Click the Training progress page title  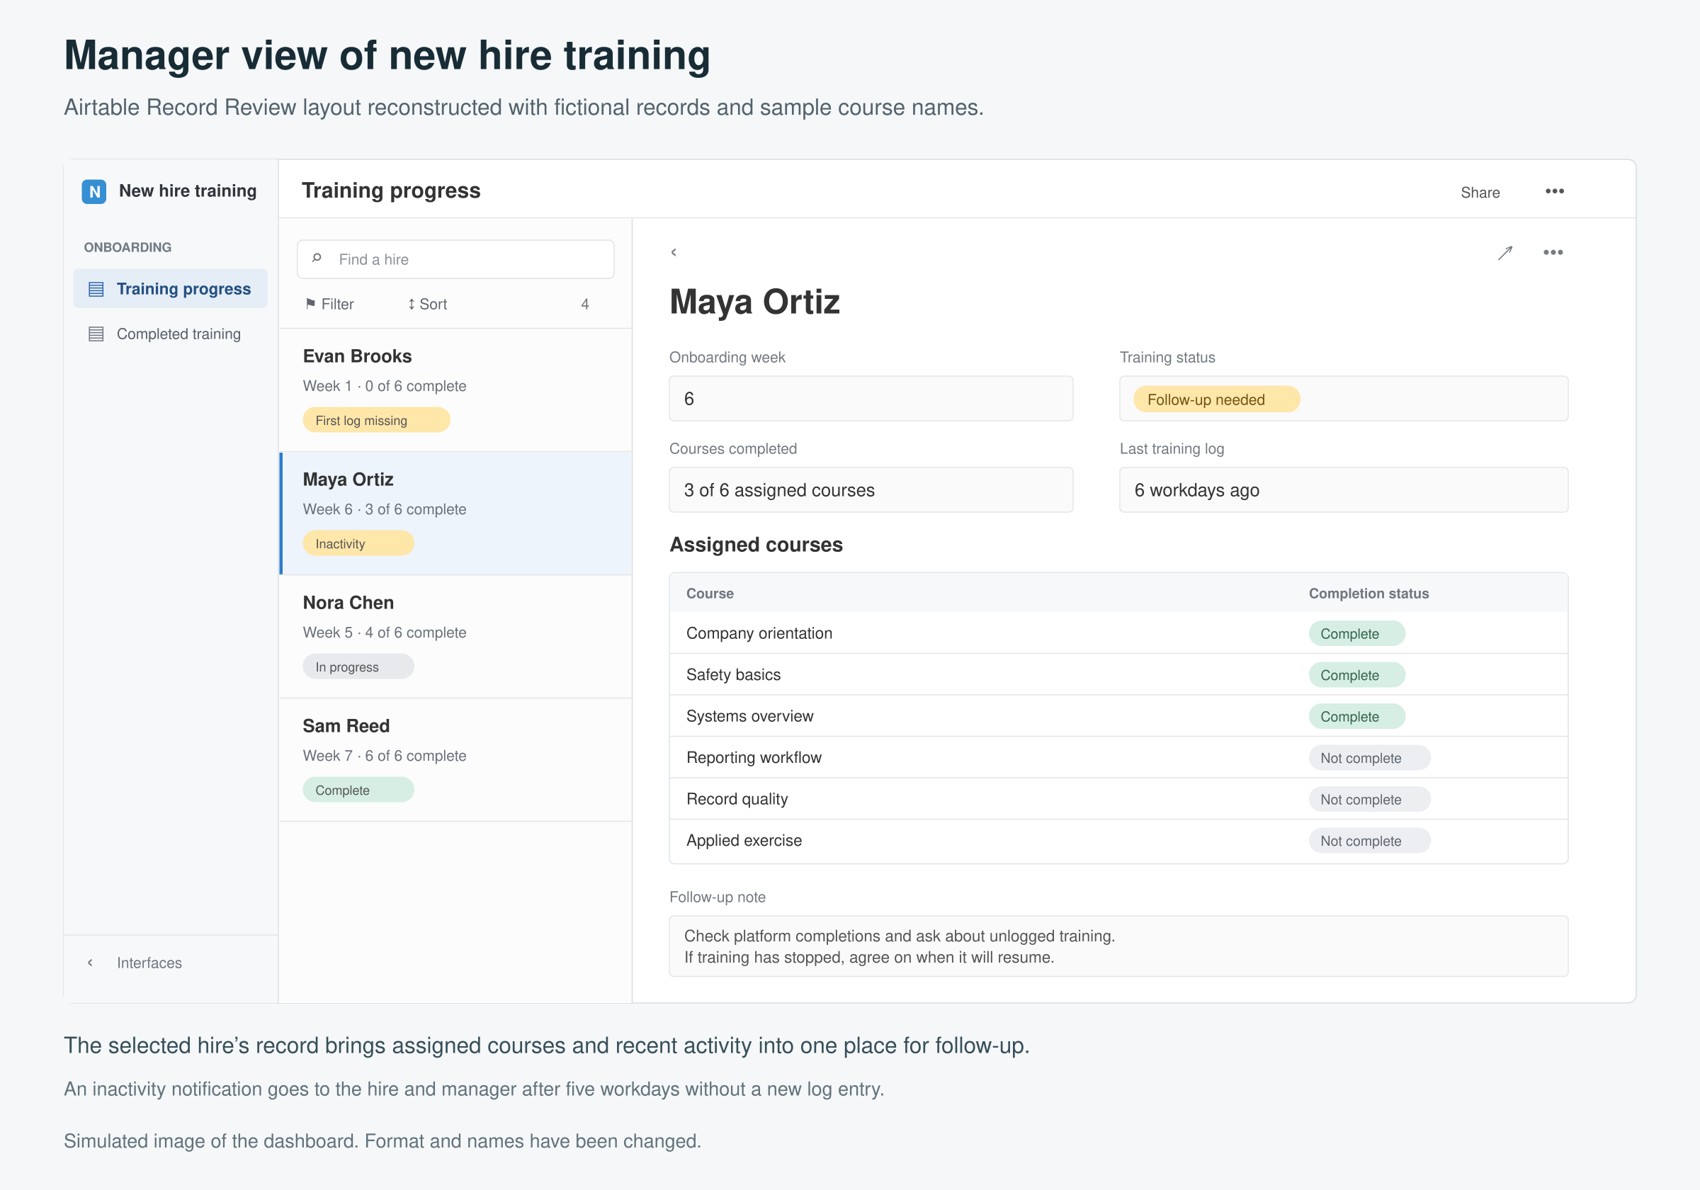click(391, 191)
